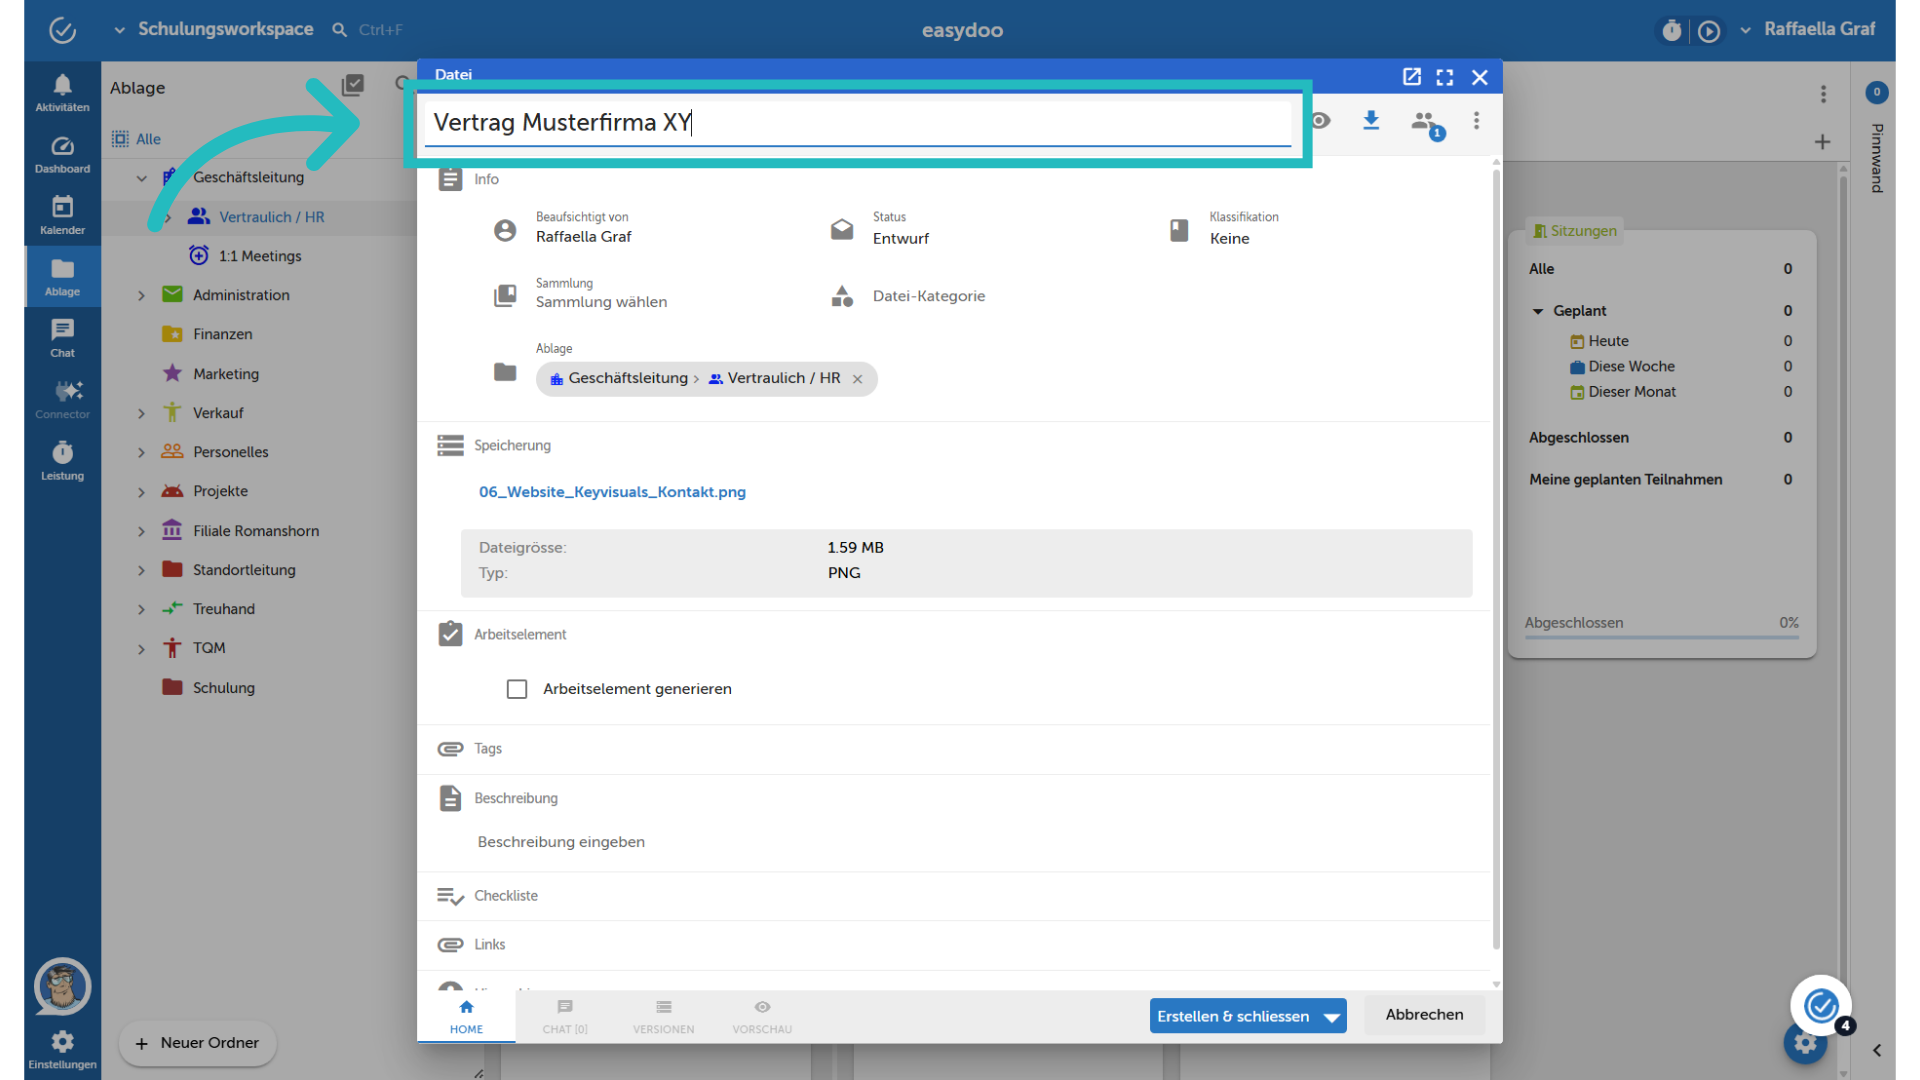Switch to the VERSIONEN tab
Viewport: 1920px width, 1080px height.
(x=663, y=1017)
